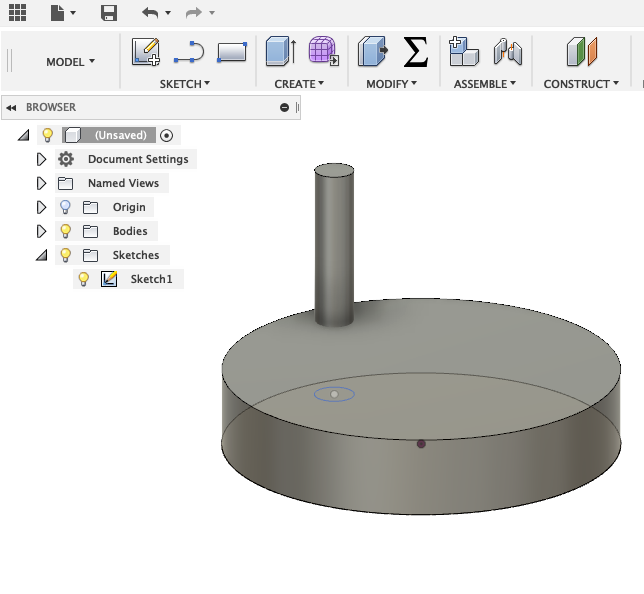
Task: Click the Named Views folder icon
Action: click(x=65, y=183)
